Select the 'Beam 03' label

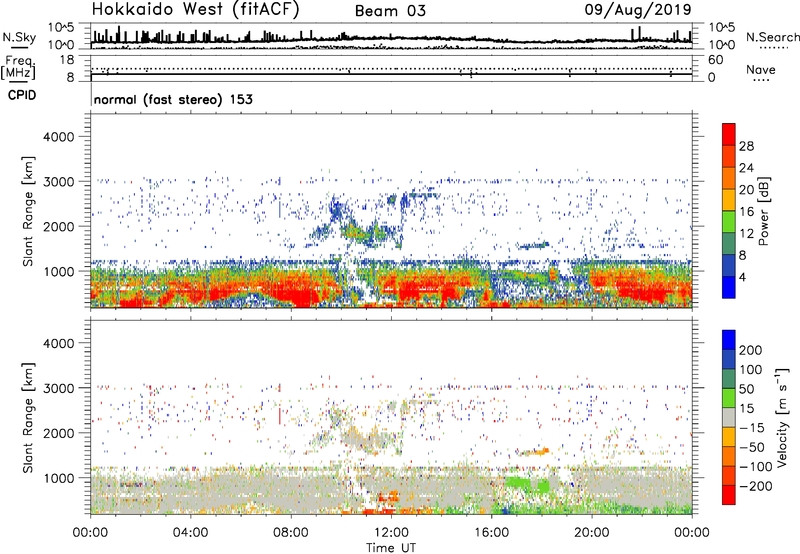coord(390,11)
